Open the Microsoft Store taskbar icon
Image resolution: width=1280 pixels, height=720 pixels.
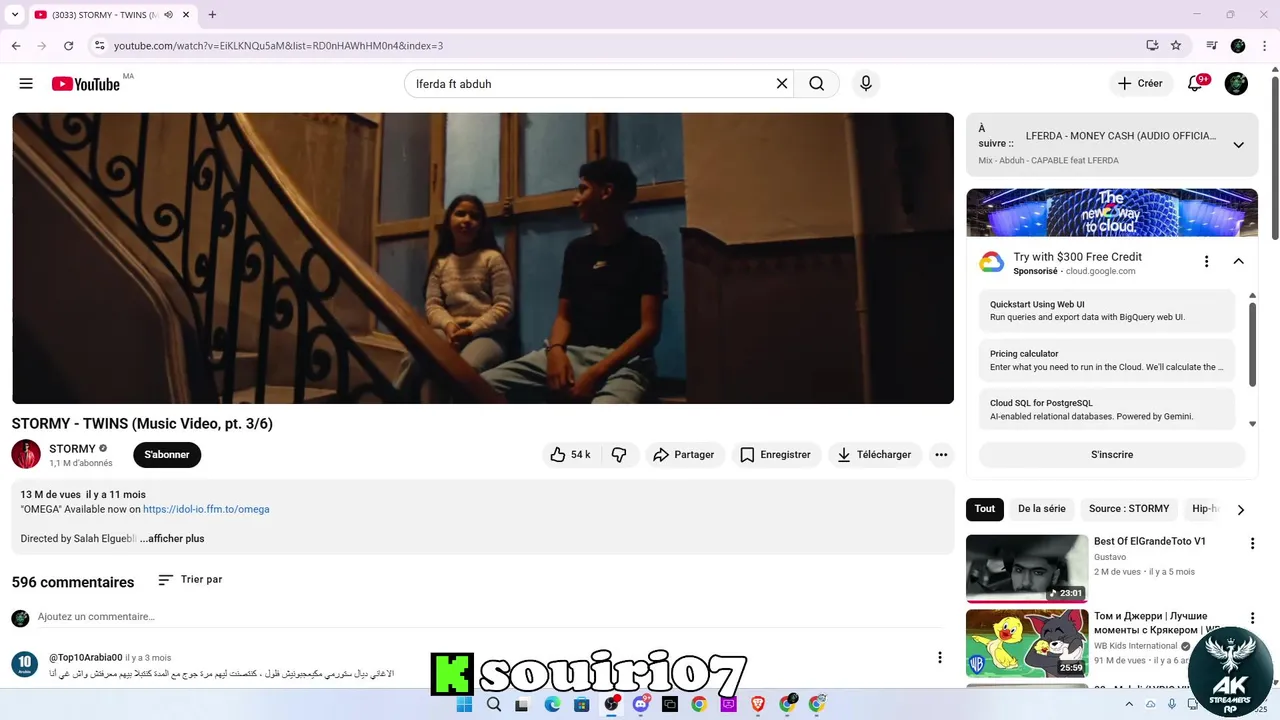581,704
